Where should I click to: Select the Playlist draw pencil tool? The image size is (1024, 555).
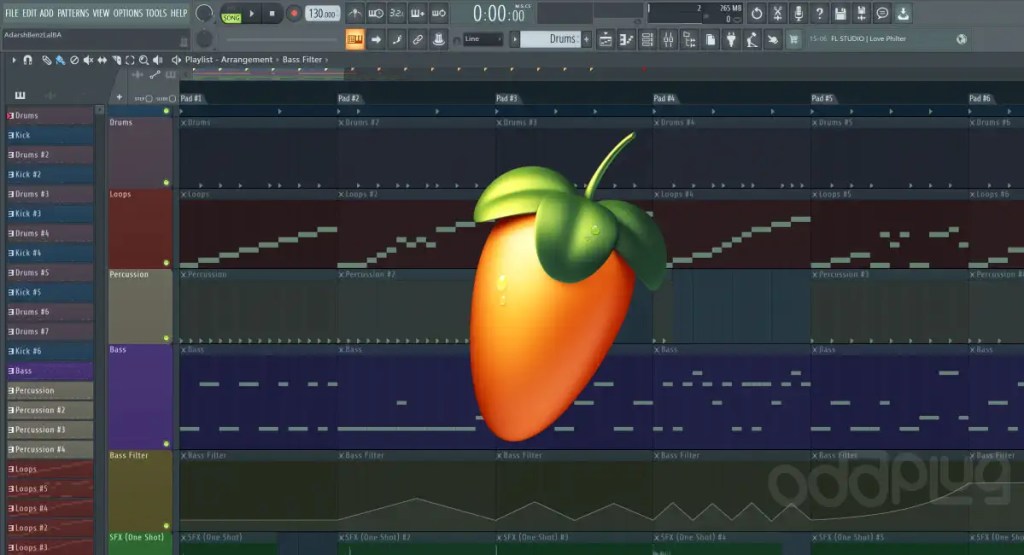pyautogui.click(x=46, y=59)
